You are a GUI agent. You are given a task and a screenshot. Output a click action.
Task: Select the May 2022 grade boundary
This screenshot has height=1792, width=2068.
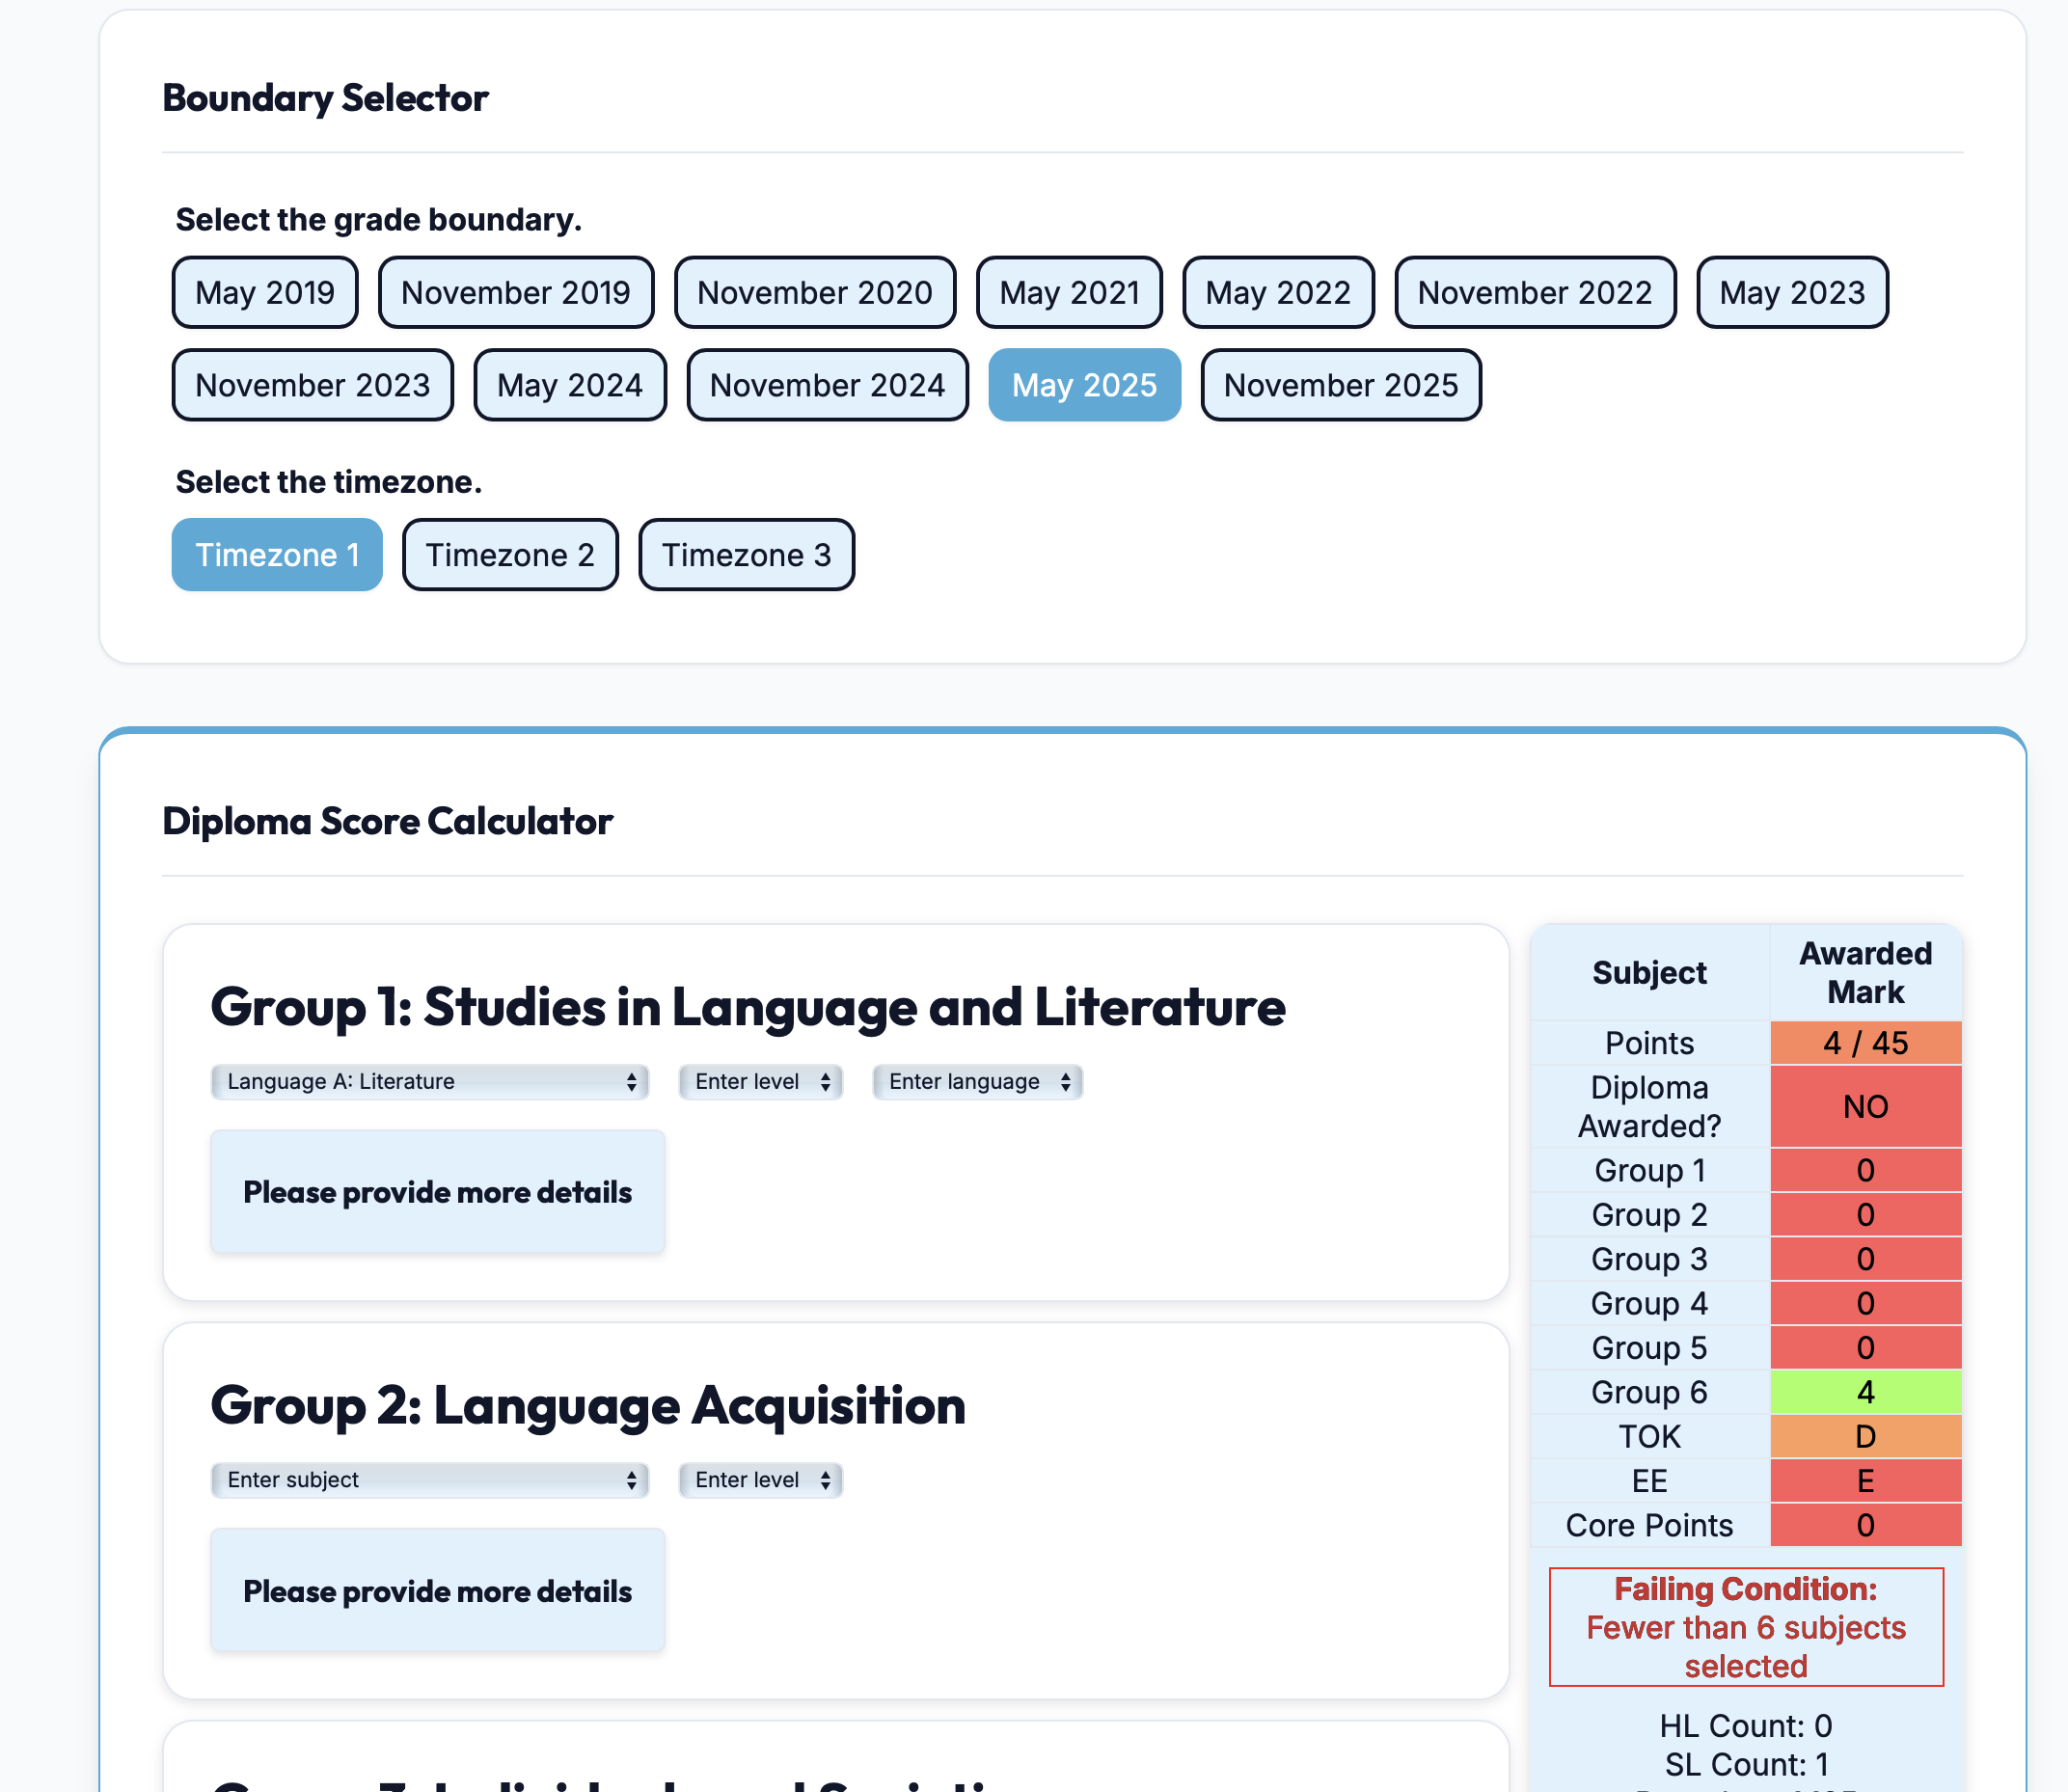(1278, 292)
